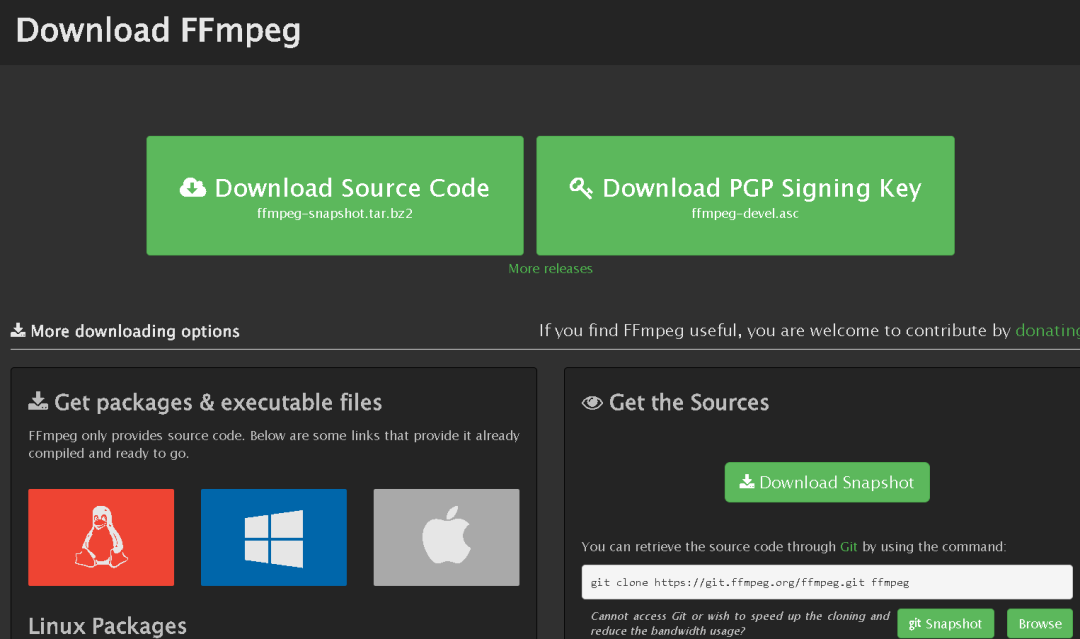This screenshot has height=639, width=1080.
Task: Select the Windows logo tile
Action: (x=273, y=538)
